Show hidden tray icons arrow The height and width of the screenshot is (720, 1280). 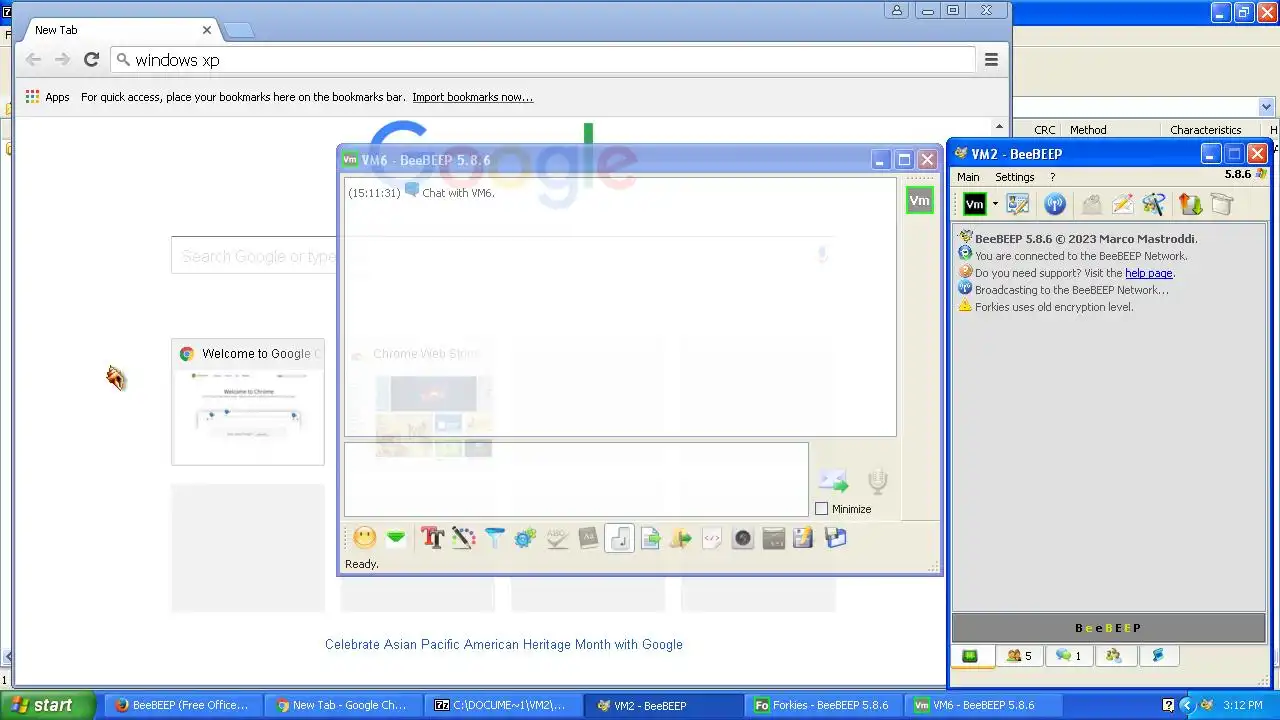pos(1188,705)
